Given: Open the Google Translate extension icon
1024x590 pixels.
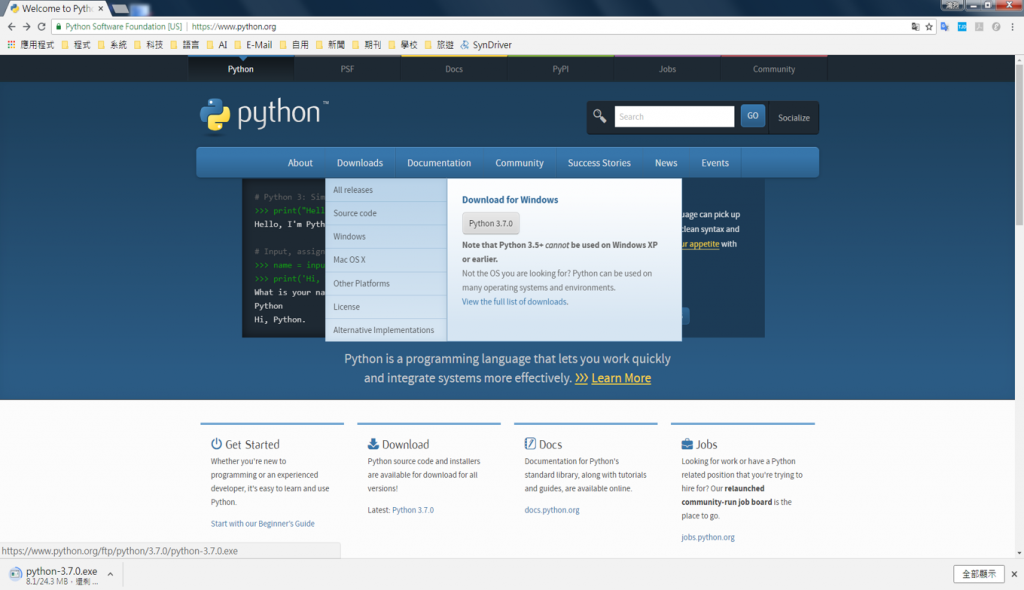Looking at the screenshot, I should pyautogui.click(x=945, y=27).
